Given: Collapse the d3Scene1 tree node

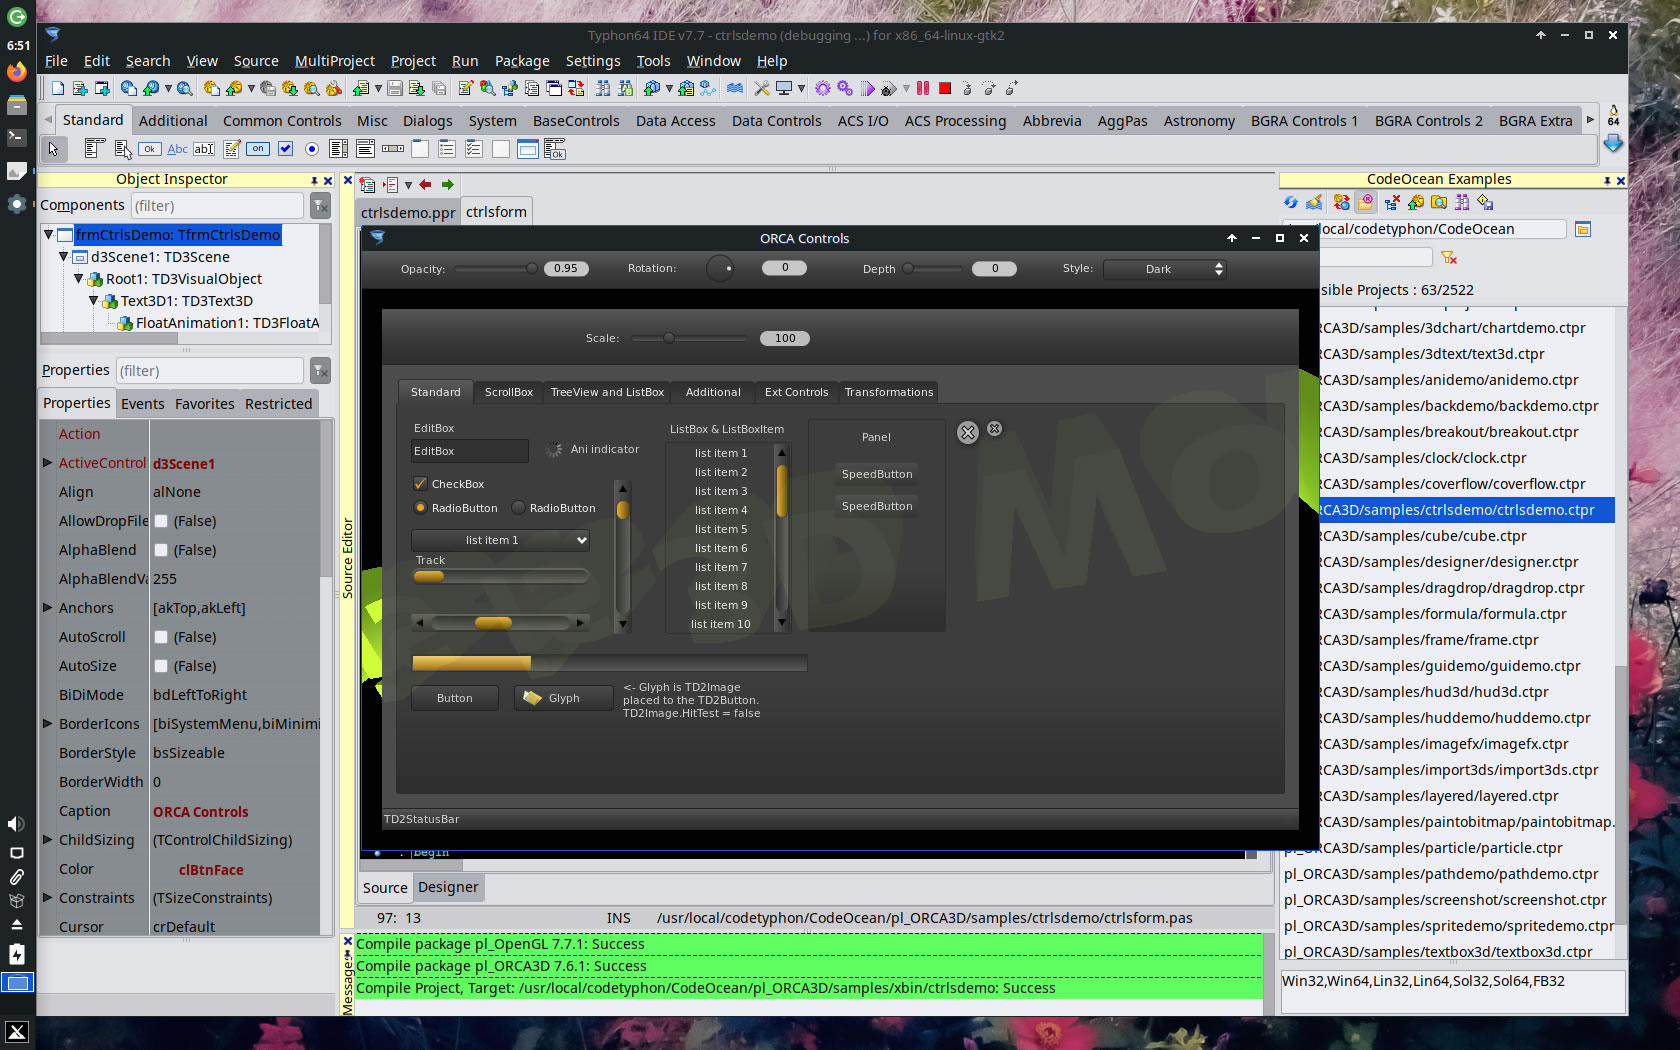Looking at the screenshot, I should pos(64,257).
